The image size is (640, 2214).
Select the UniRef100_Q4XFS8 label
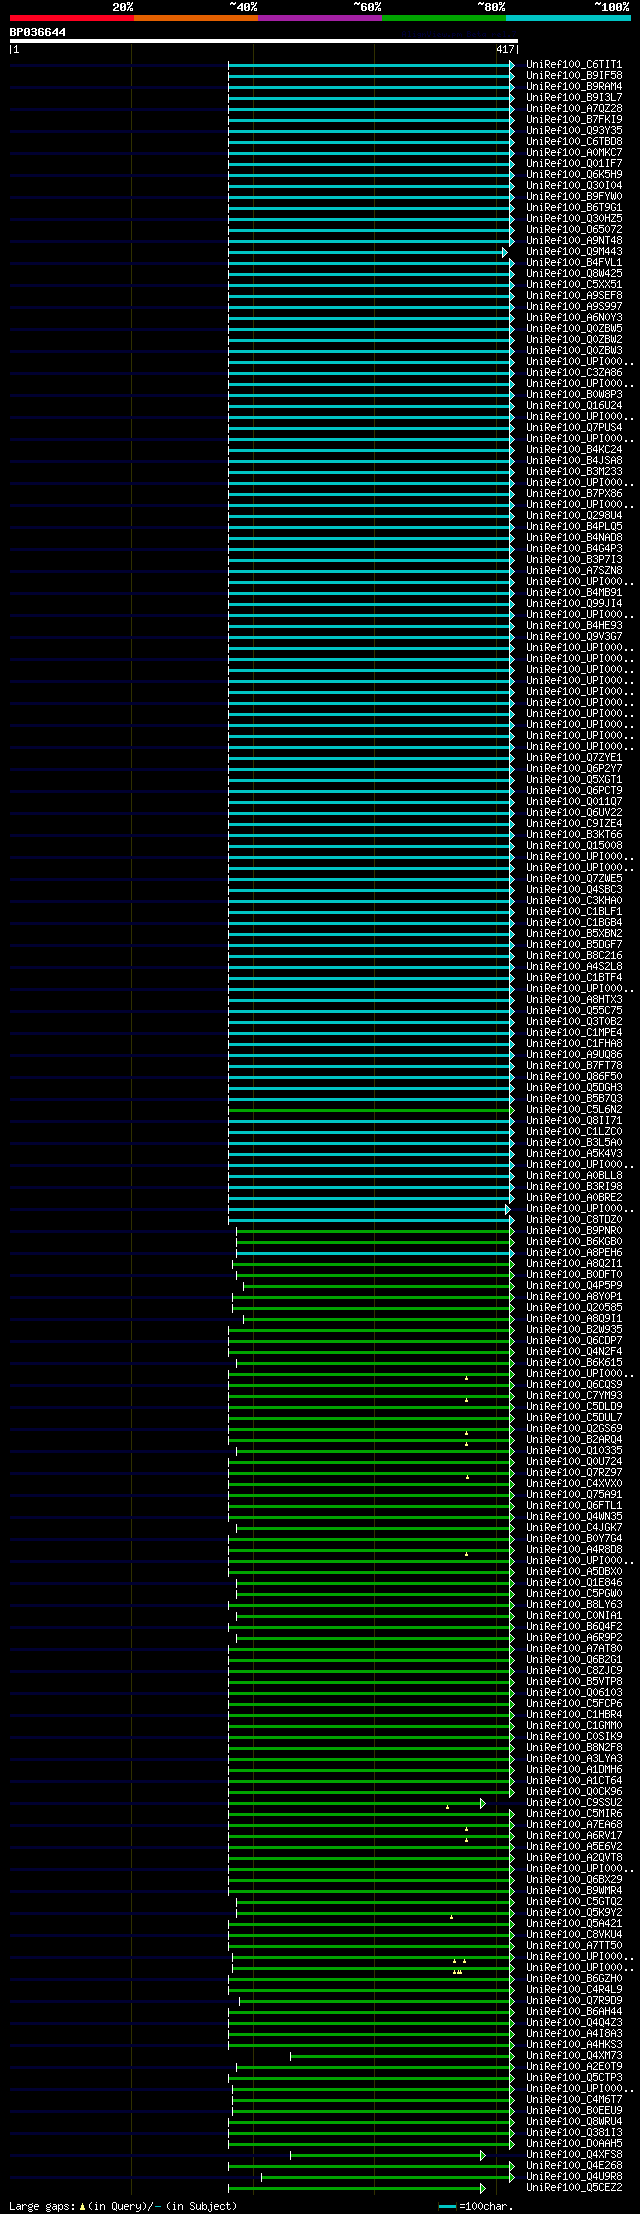coord(574,2154)
